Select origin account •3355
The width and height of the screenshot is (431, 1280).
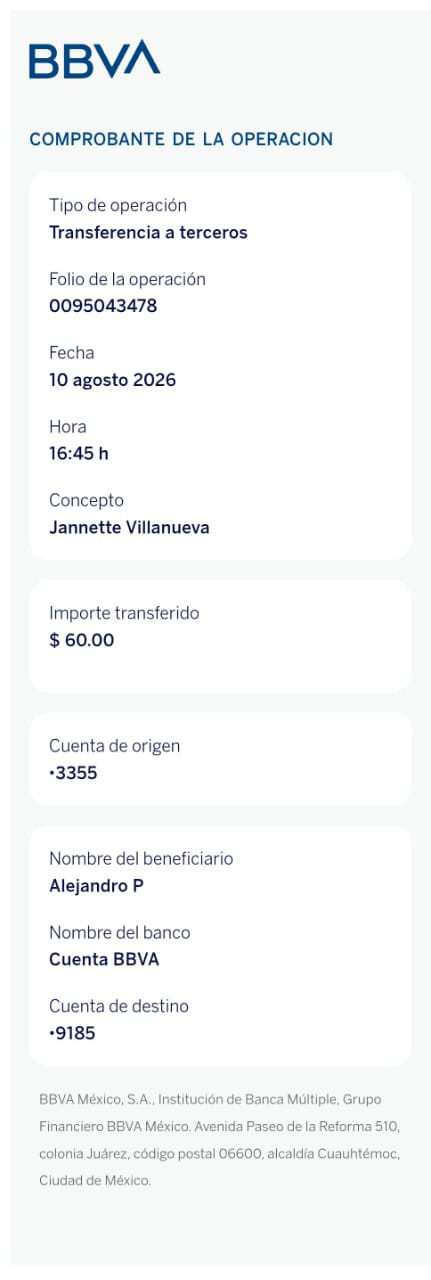pyautogui.click(x=73, y=773)
